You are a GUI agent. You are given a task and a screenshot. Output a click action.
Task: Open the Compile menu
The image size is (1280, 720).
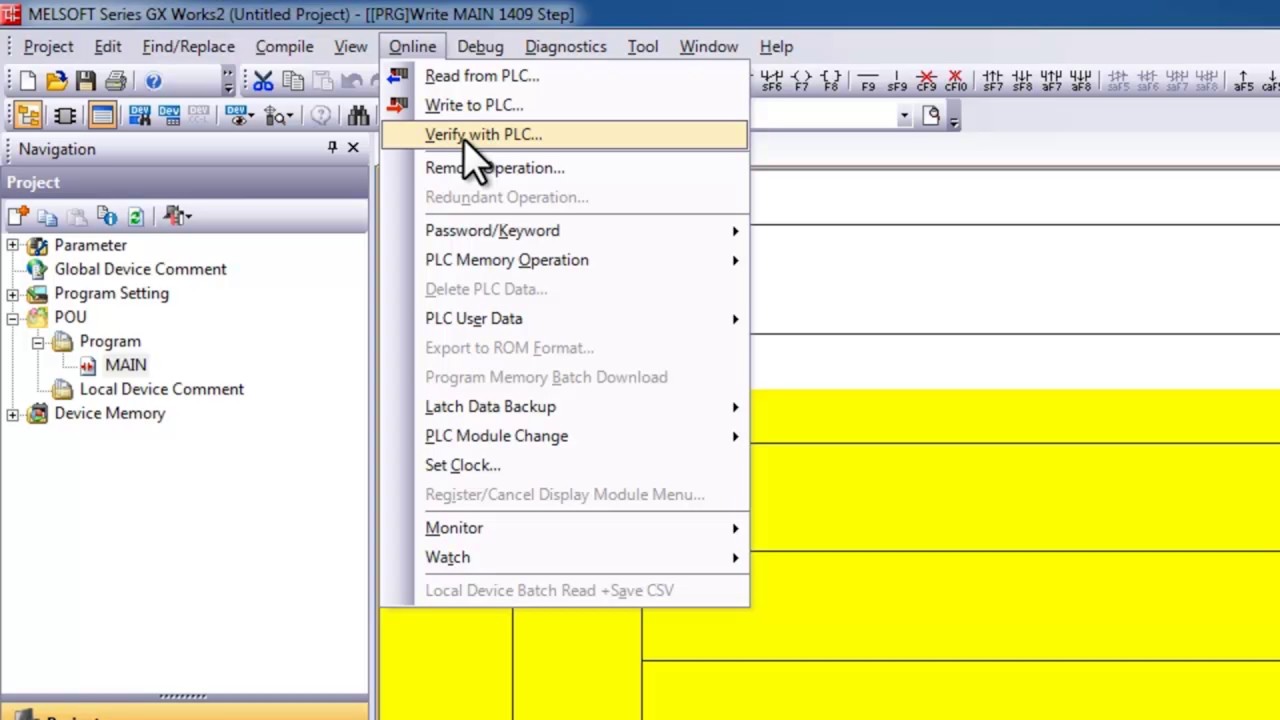[x=284, y=46]
